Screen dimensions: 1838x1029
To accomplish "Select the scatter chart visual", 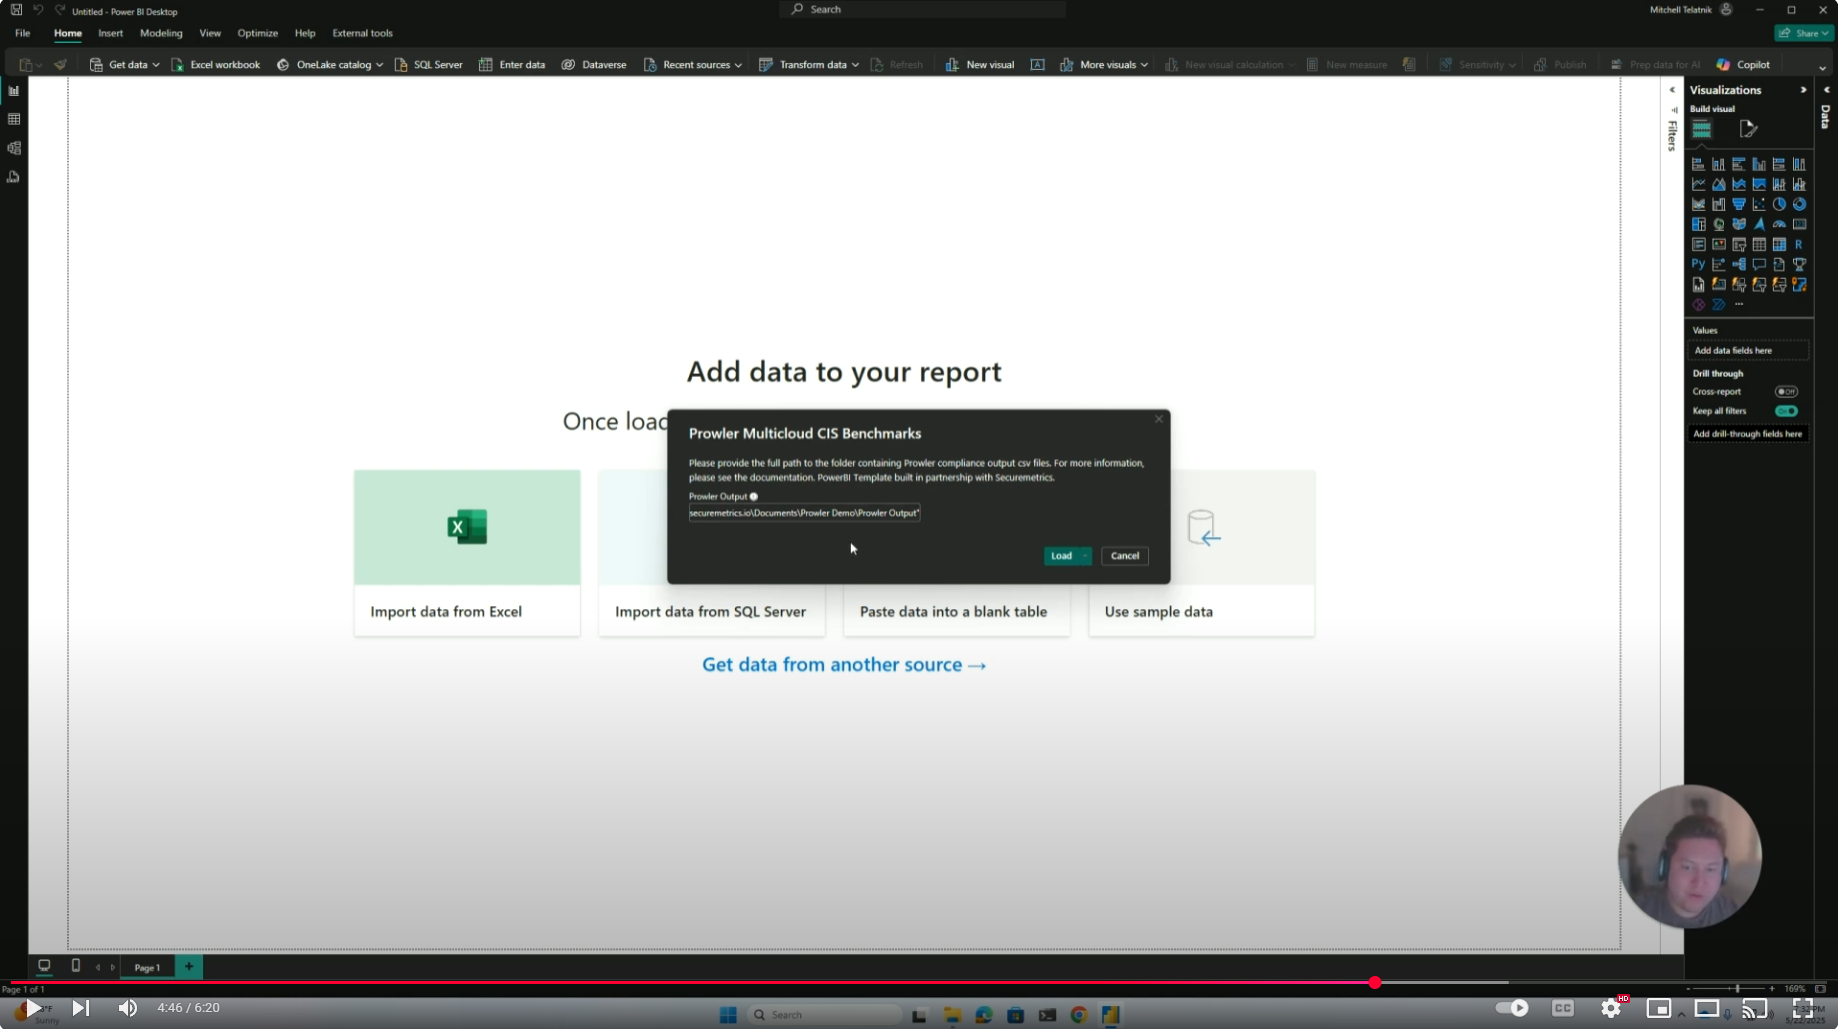I will click(1759, 204).
